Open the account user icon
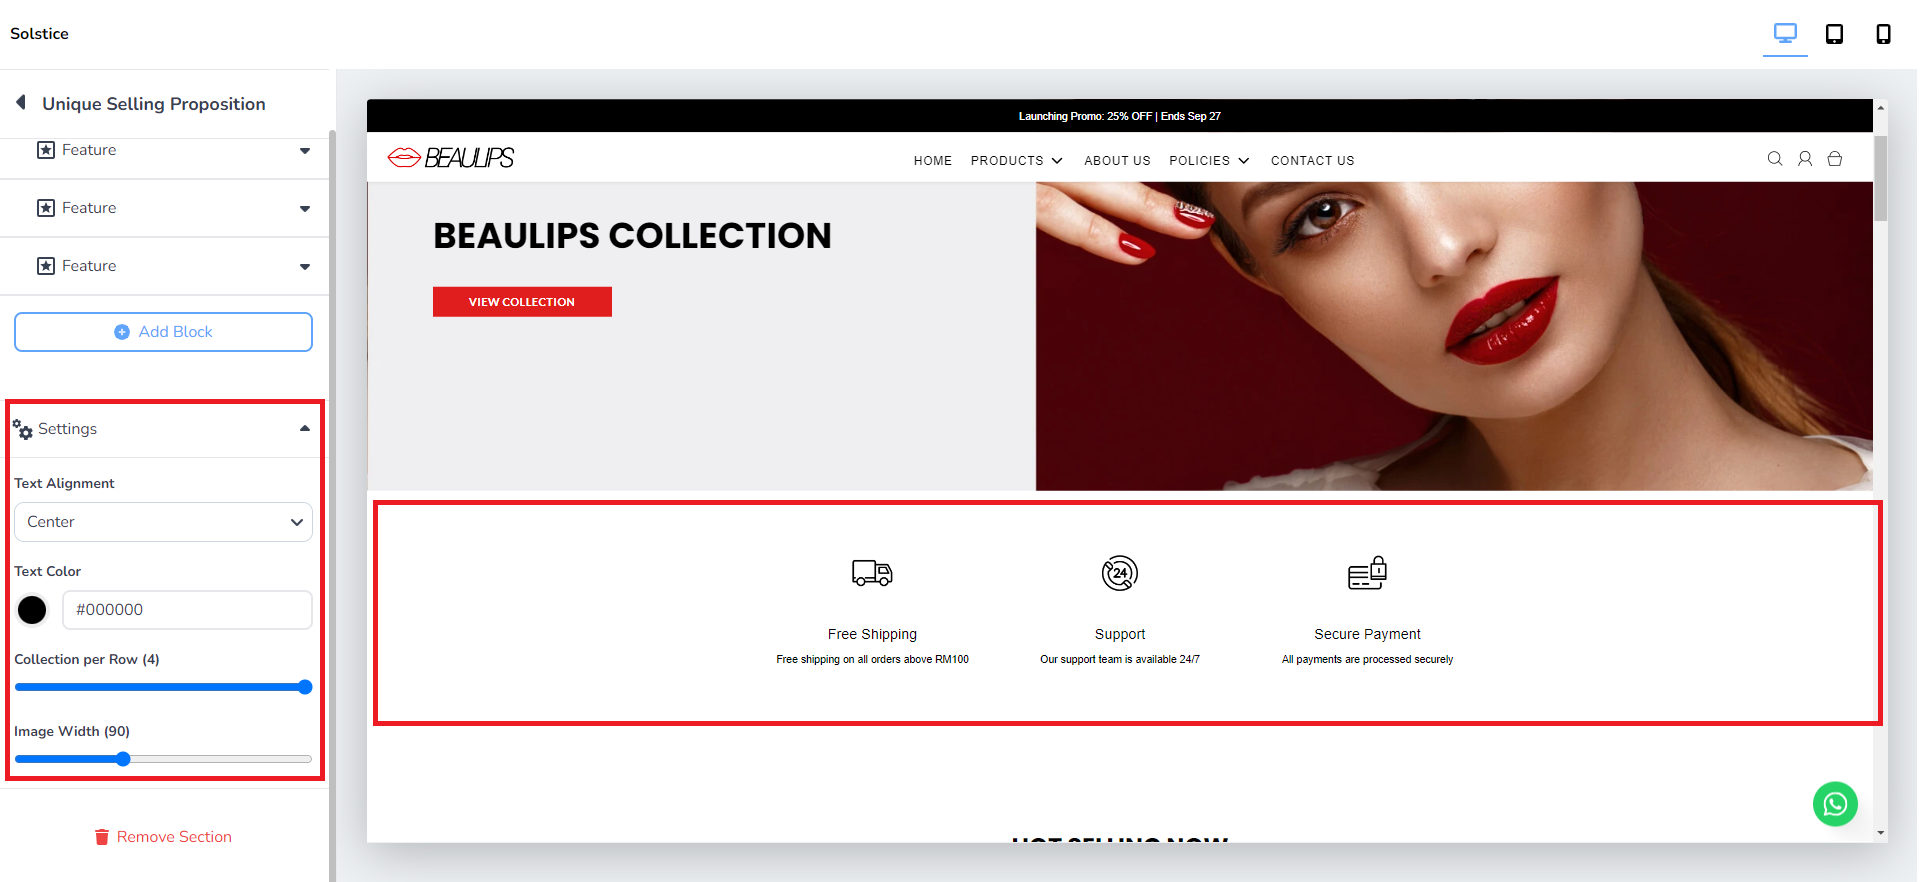Viewport: 1920px width, 882px height. point(1805,159)
